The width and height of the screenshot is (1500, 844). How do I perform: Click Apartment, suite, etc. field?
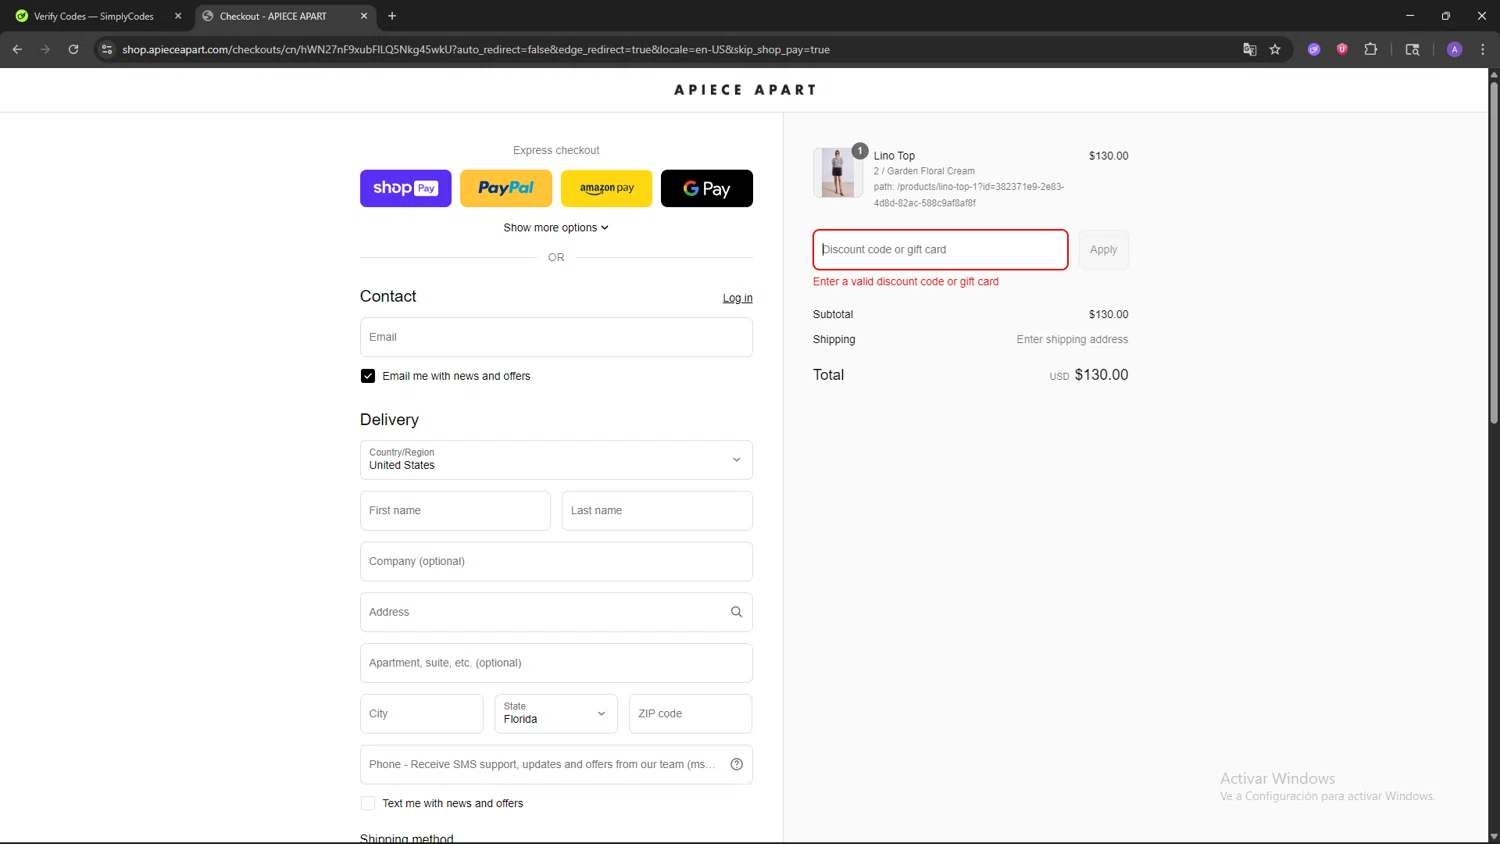[556, 663]
